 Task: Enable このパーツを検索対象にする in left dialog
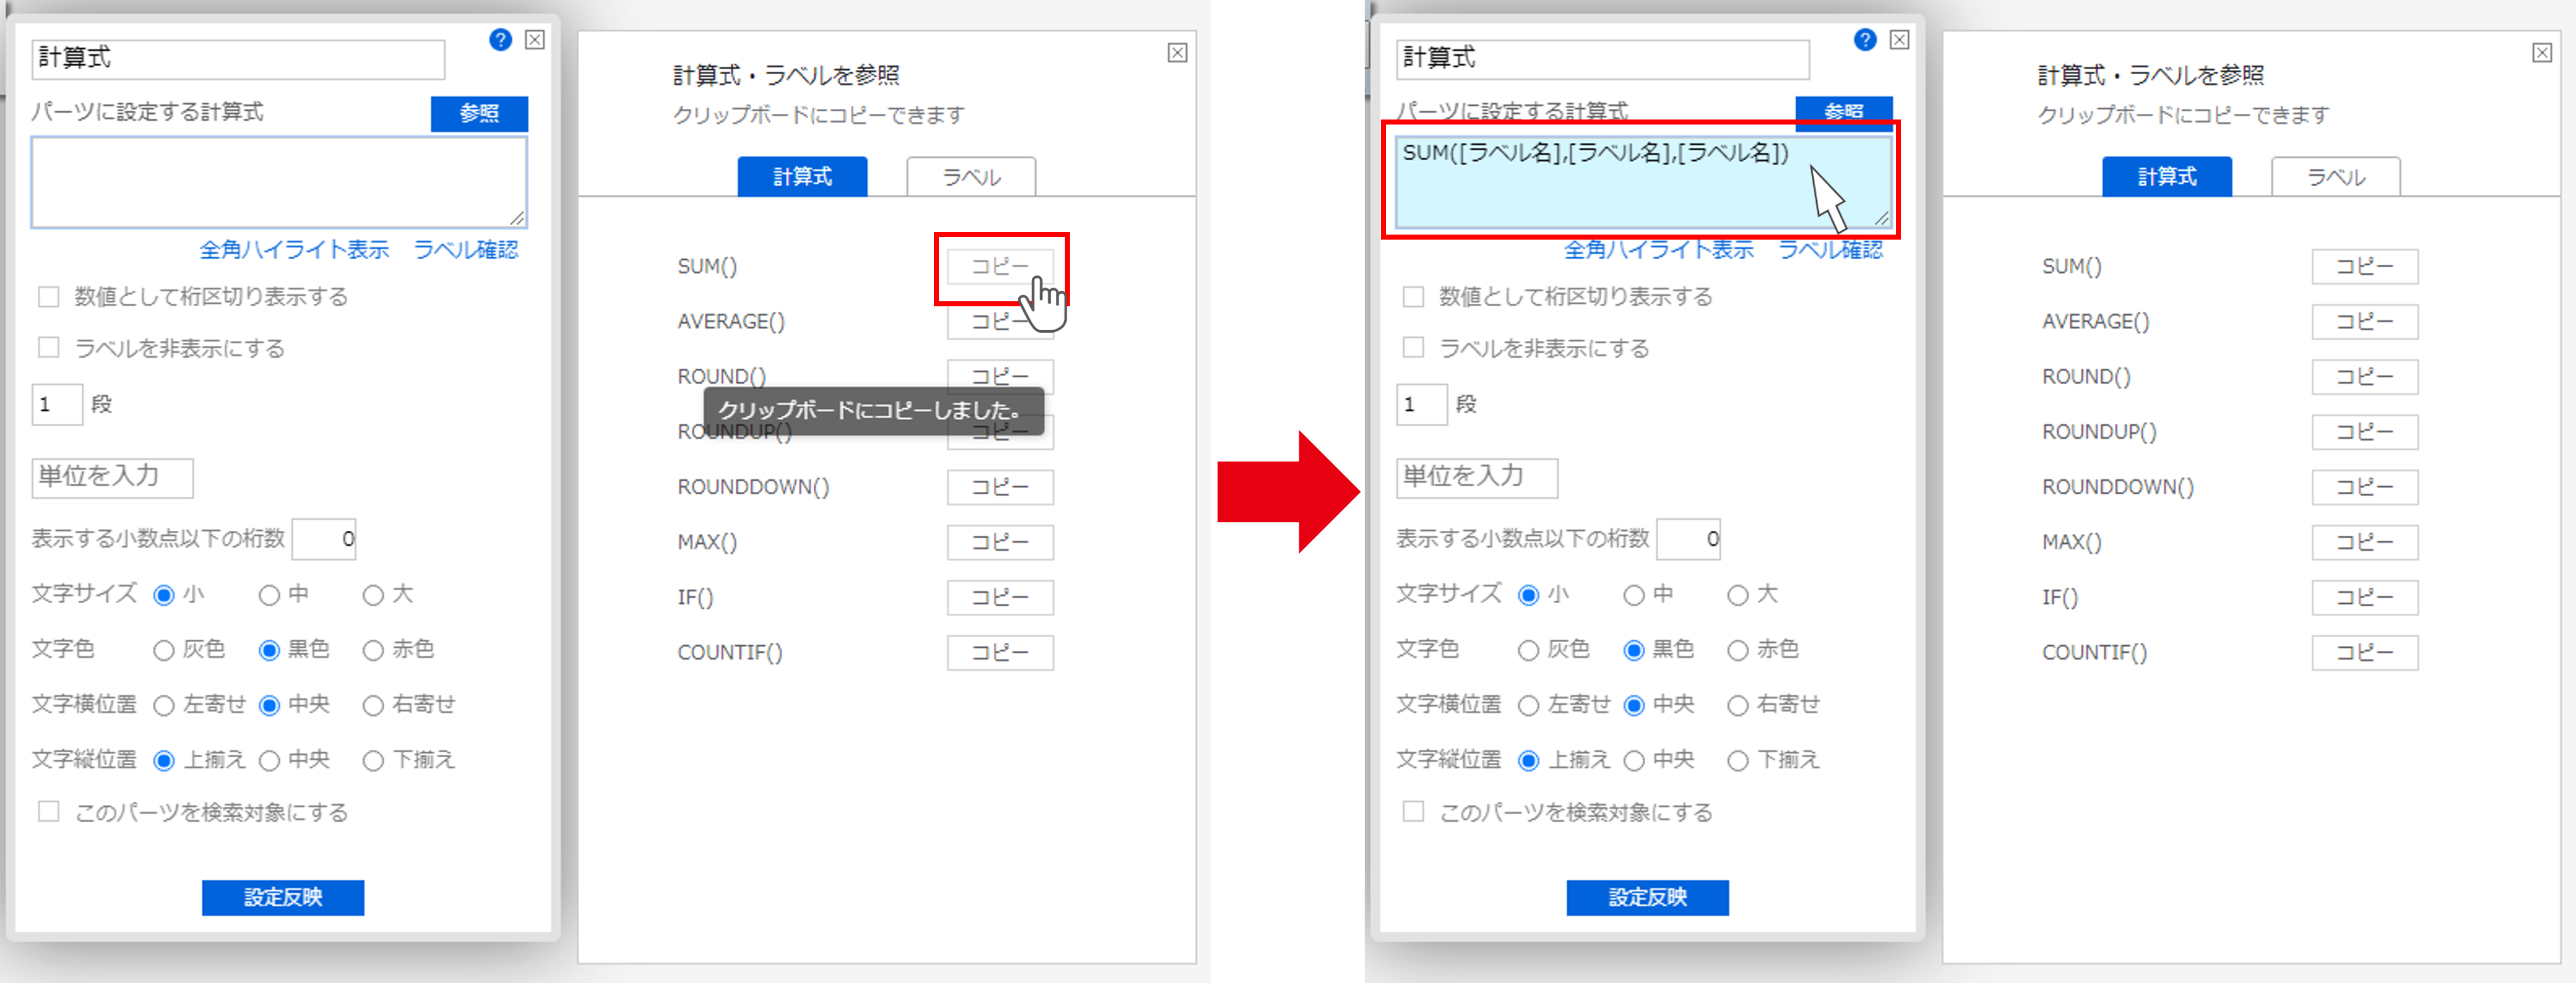click(48, 812)
